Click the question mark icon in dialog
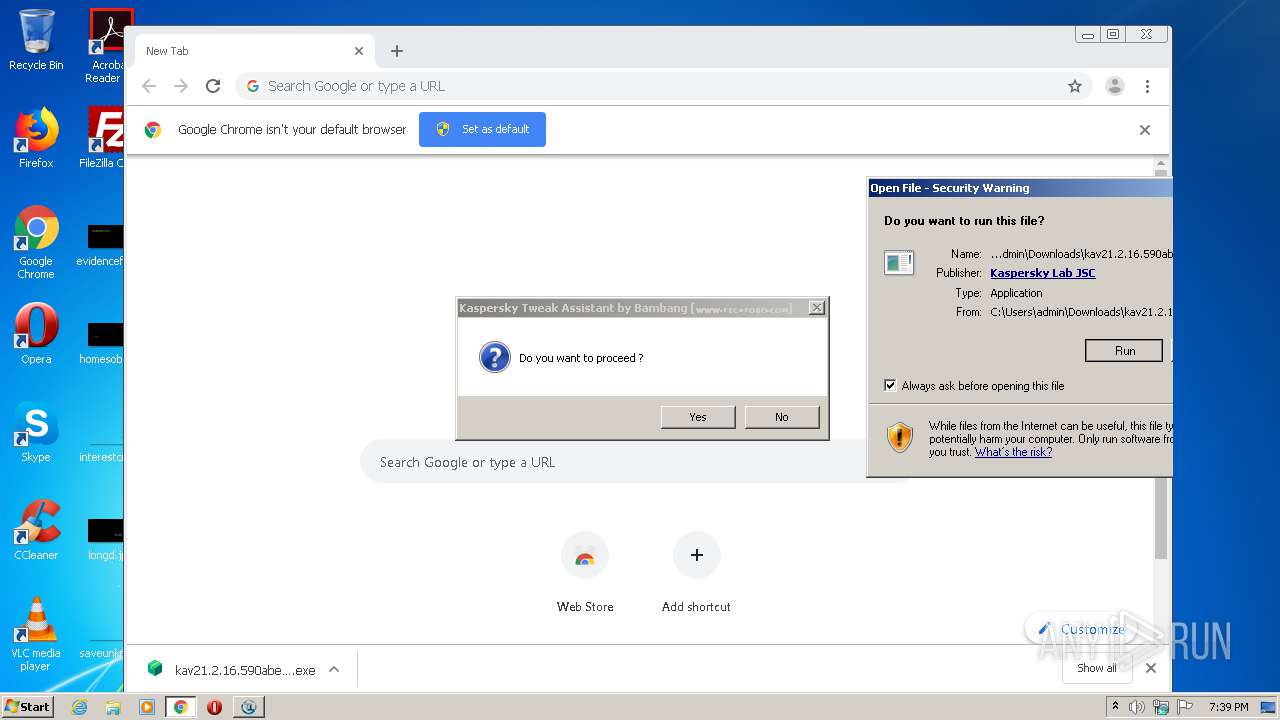 [x=495, y=357]
